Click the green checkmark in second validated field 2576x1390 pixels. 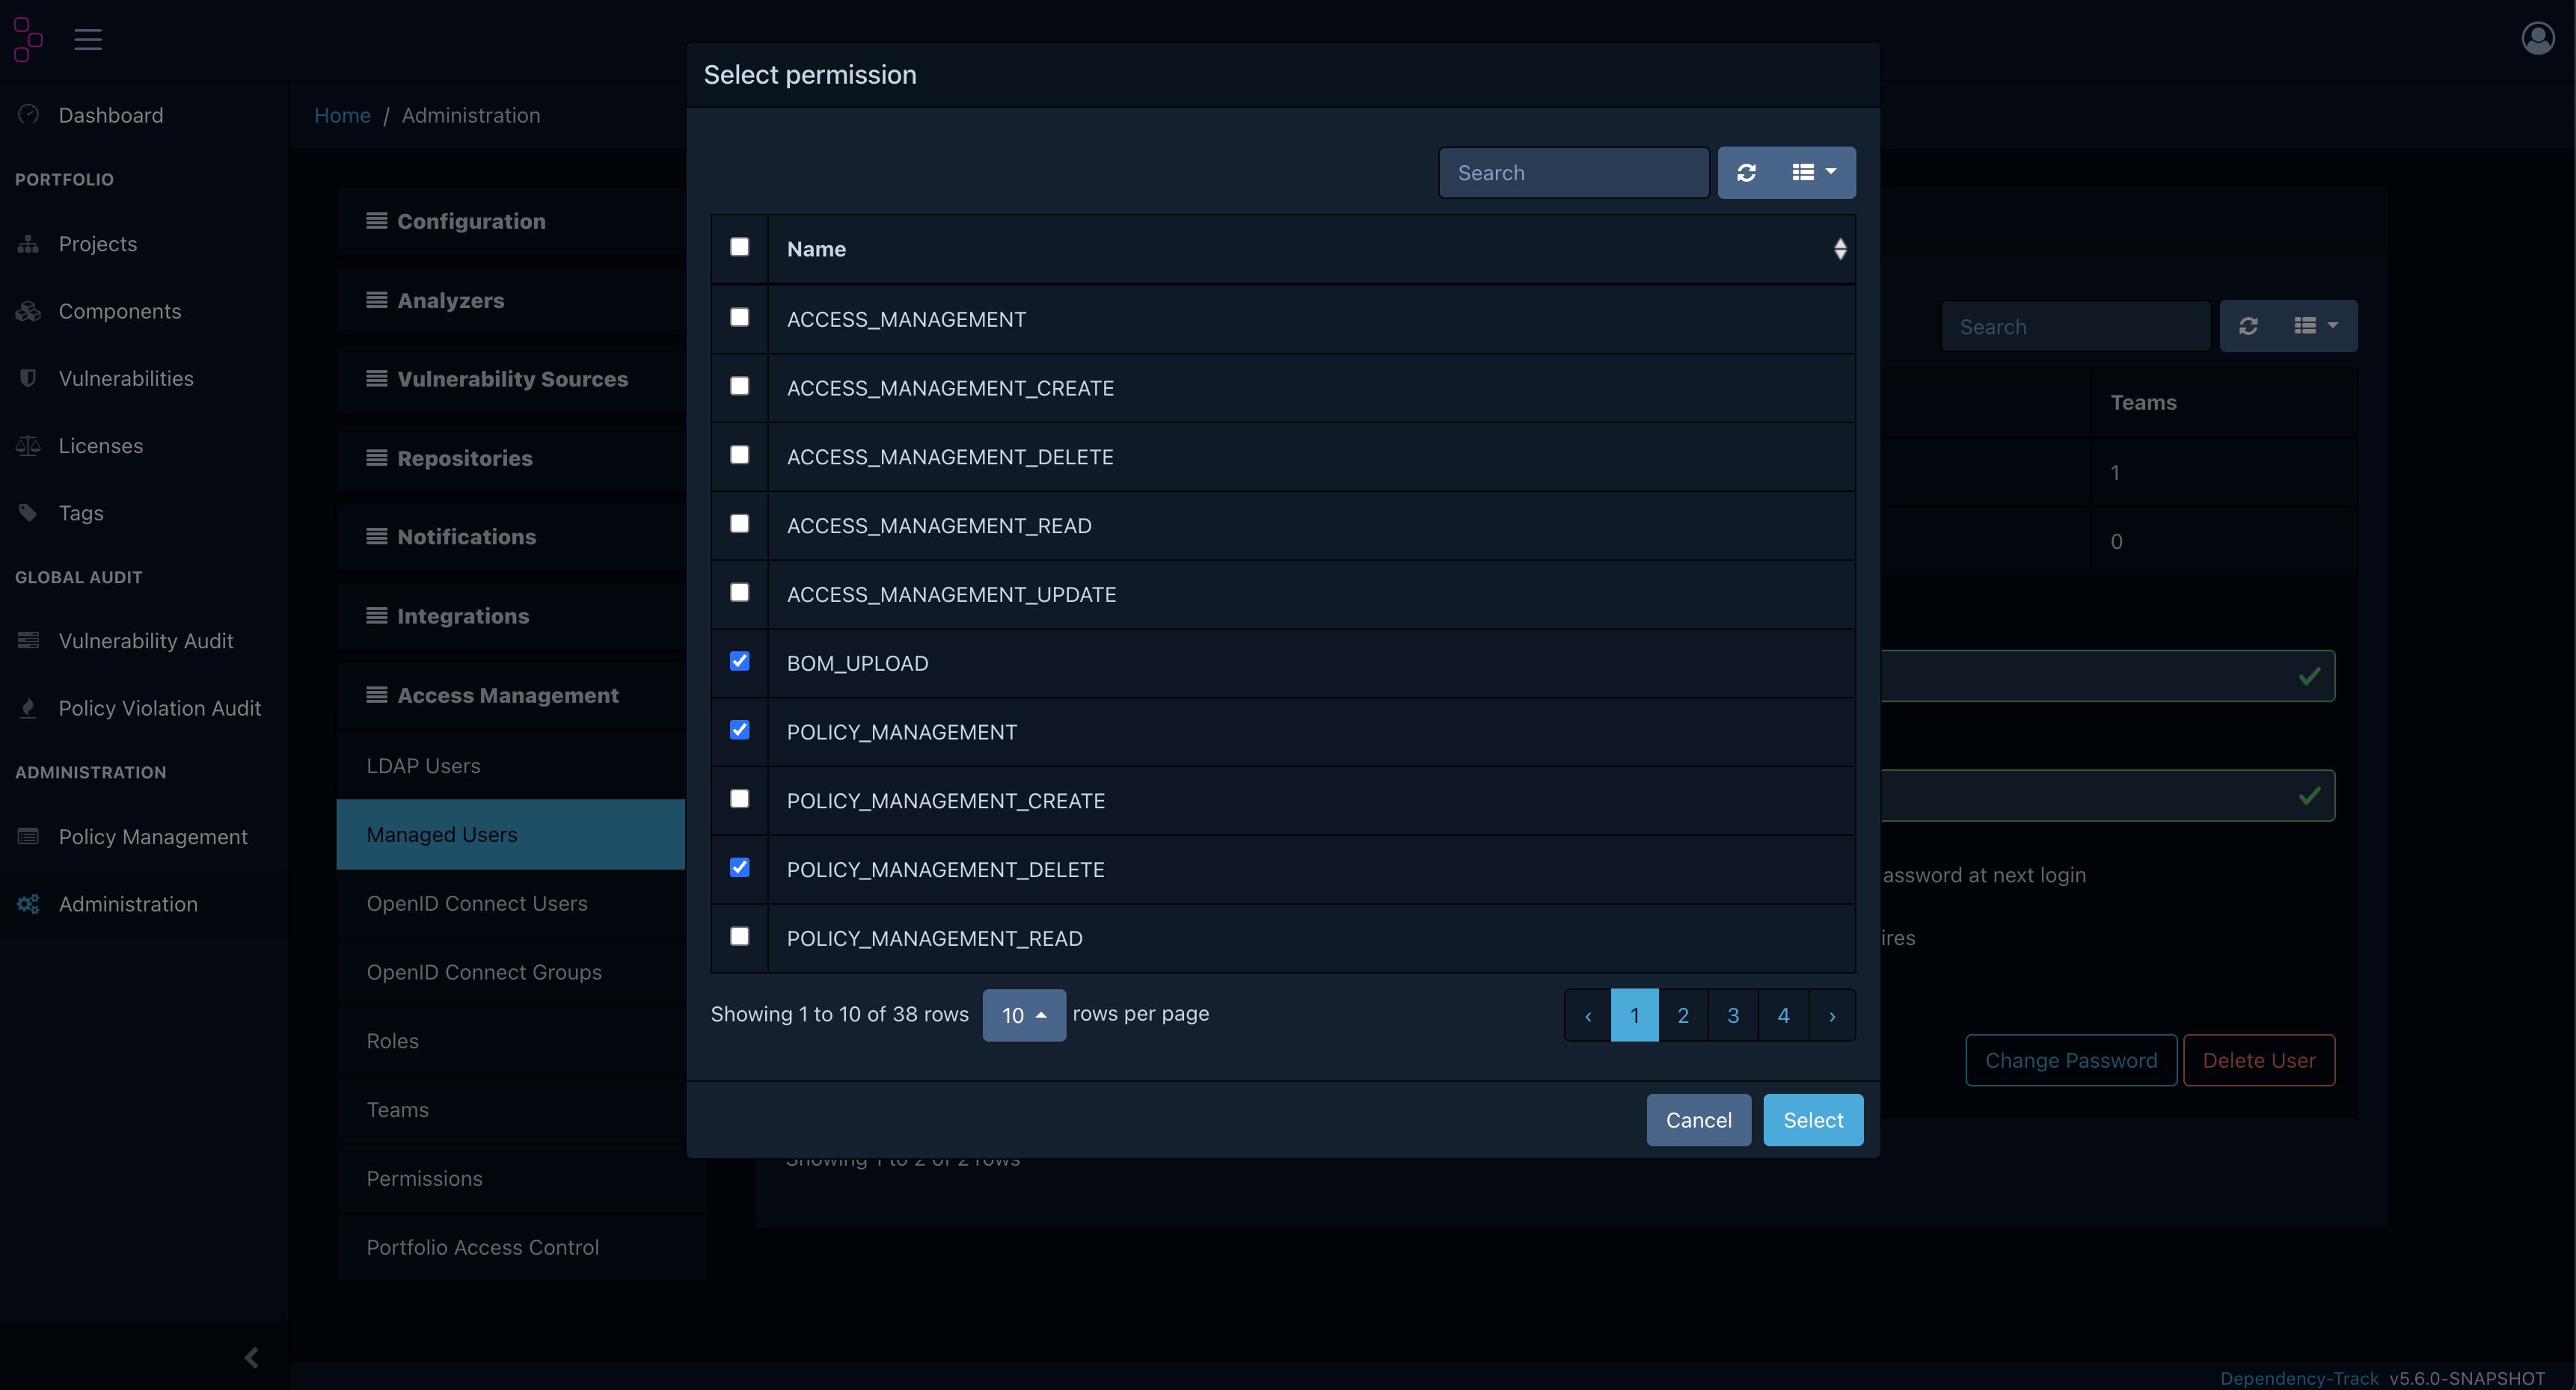pos(2309,796)
